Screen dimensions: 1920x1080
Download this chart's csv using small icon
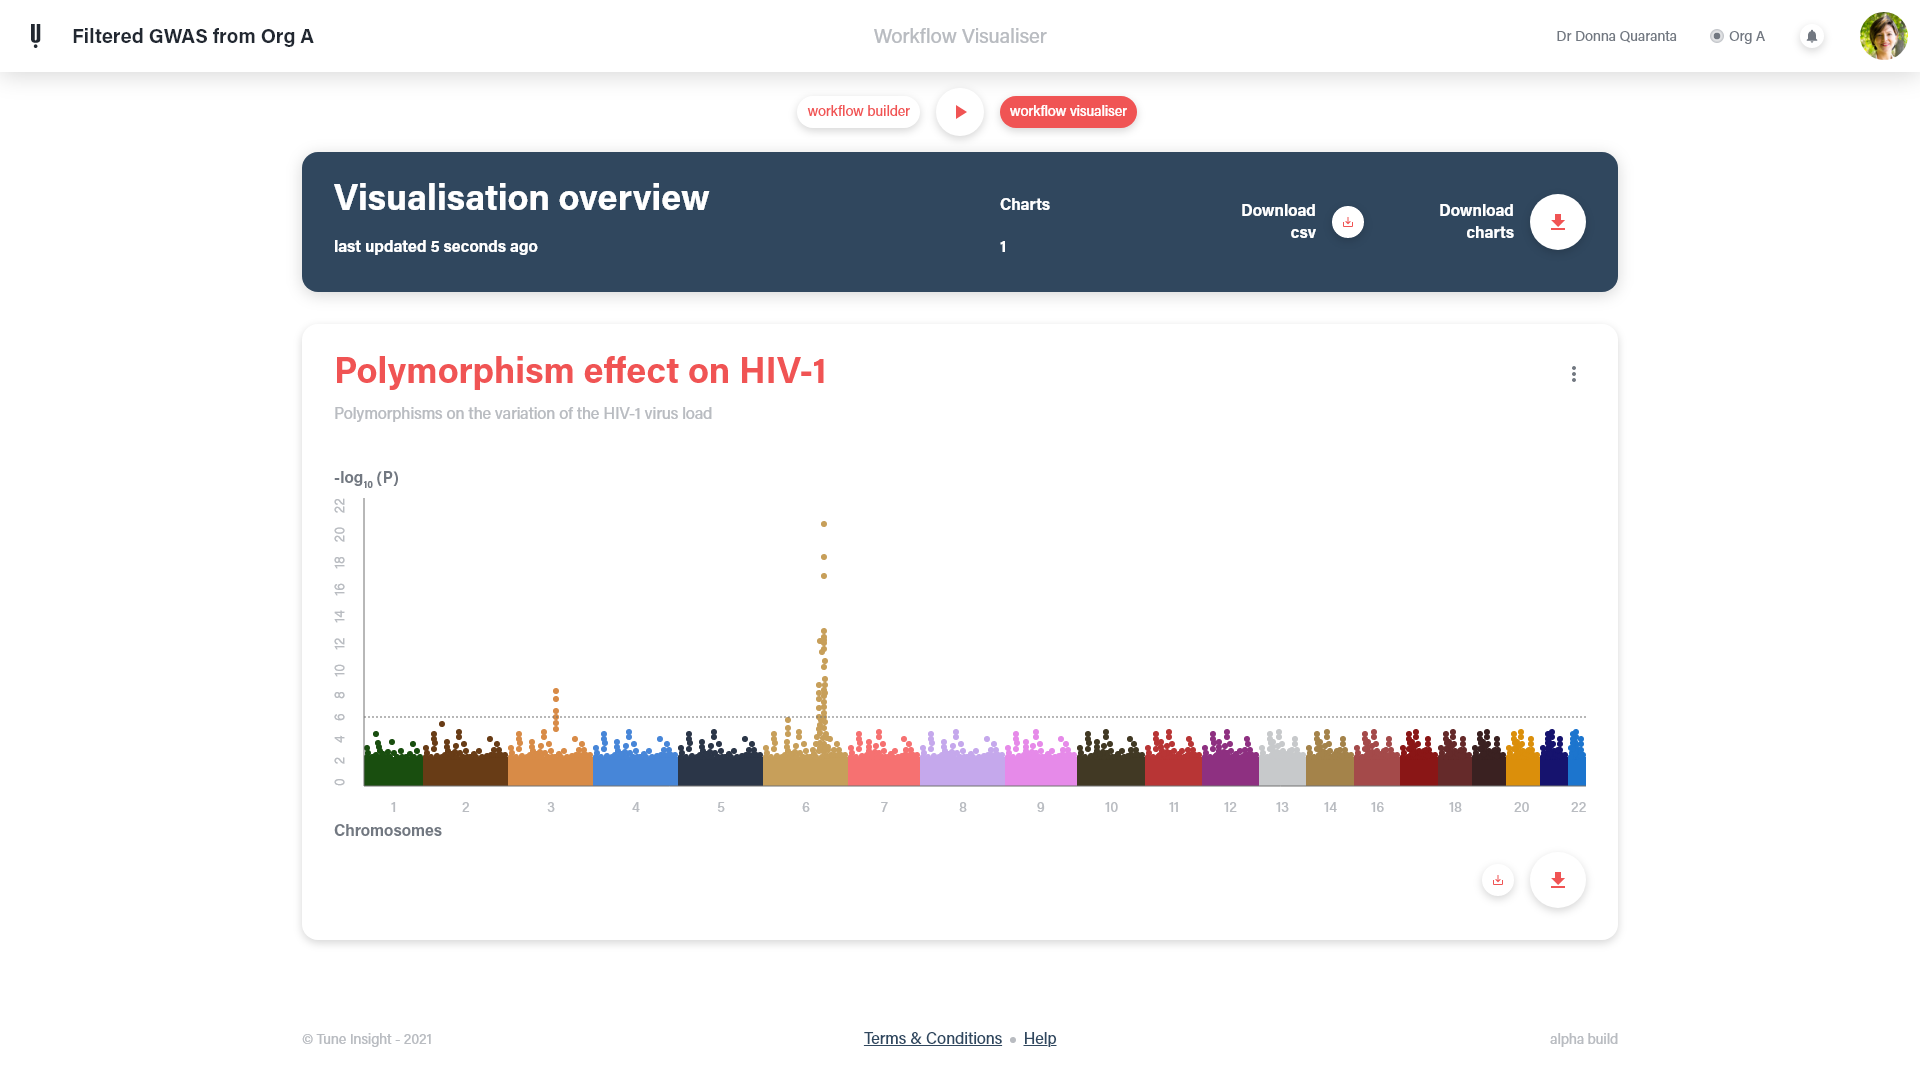tap(1497, 880)
